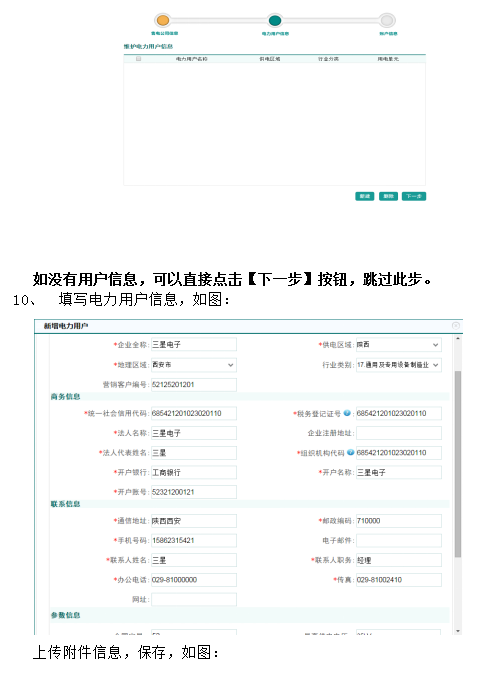The width and height of the screenshot is (503, 678).
Task: Click the 通信地址 field containing 陕西西安
Action: [x=194, y=521]
